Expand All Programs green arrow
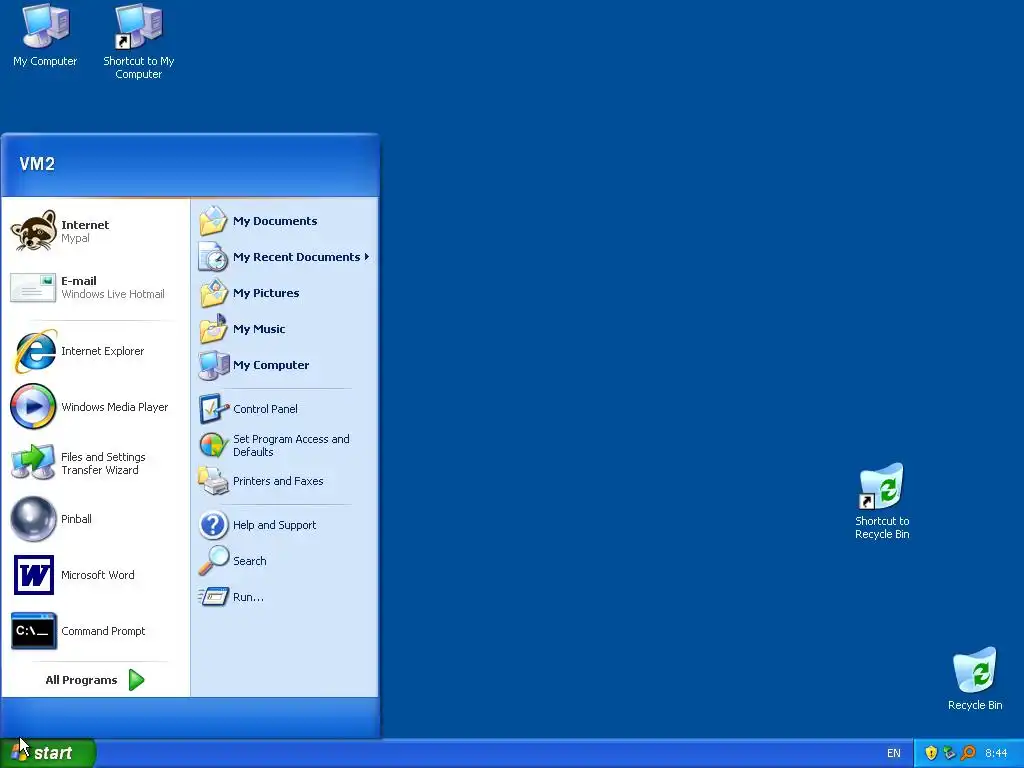The width and height of the screenshot is (1024, 768). click(x=136, y=680)
